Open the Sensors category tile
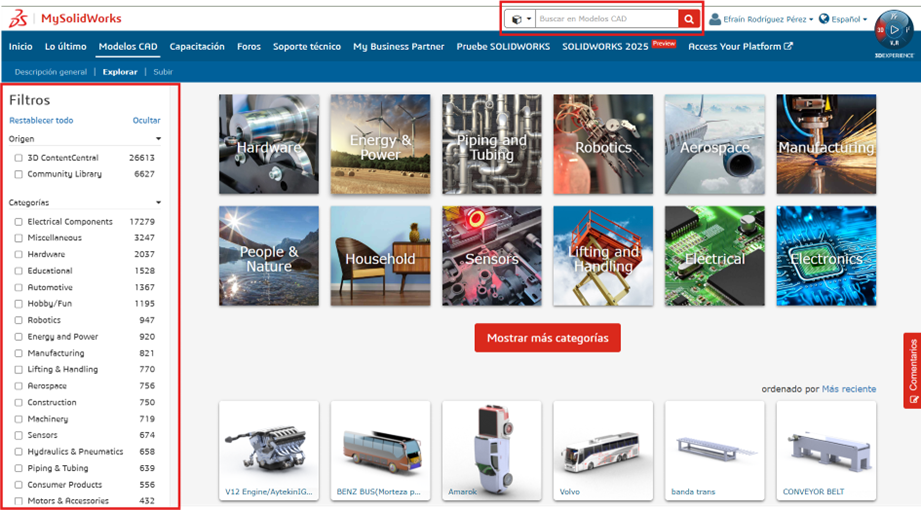This screenshot has height=510, width=921. [x=492, y=256]
